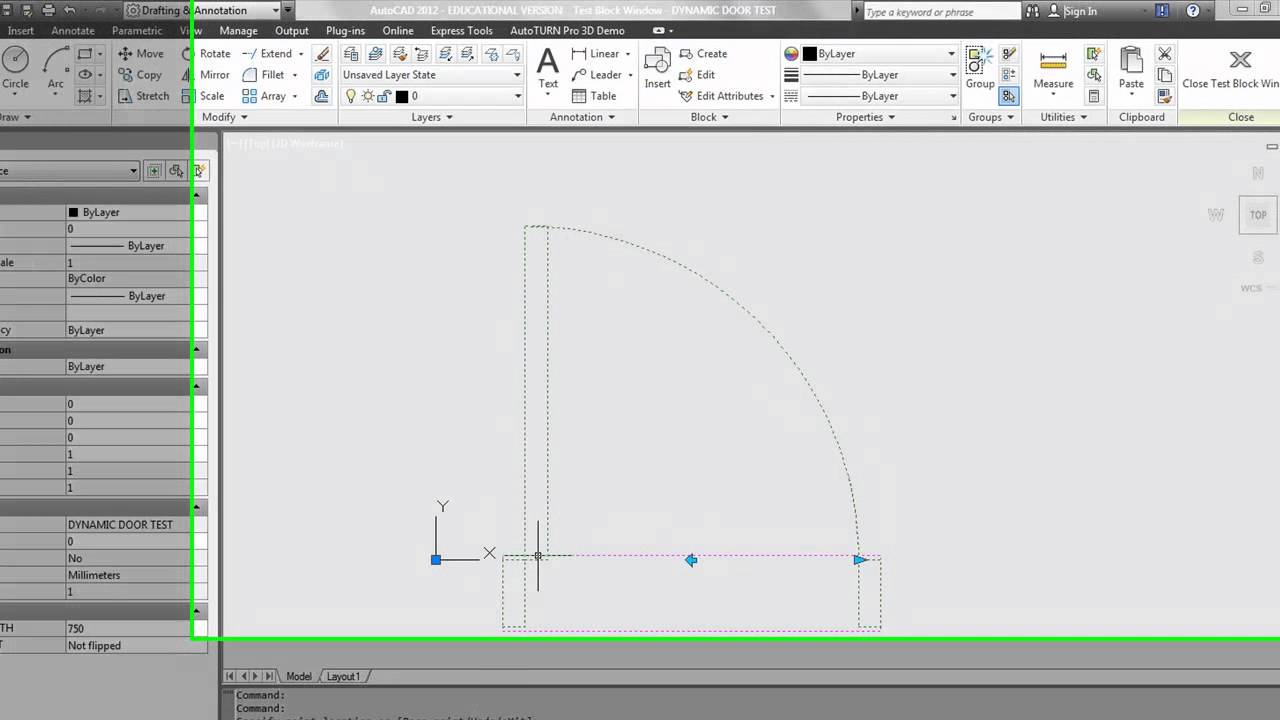The width and height of the screenshot is (1280, 720).
Task: Toggle the layer lightbulb on/off icon
Action: click(351, 96)
